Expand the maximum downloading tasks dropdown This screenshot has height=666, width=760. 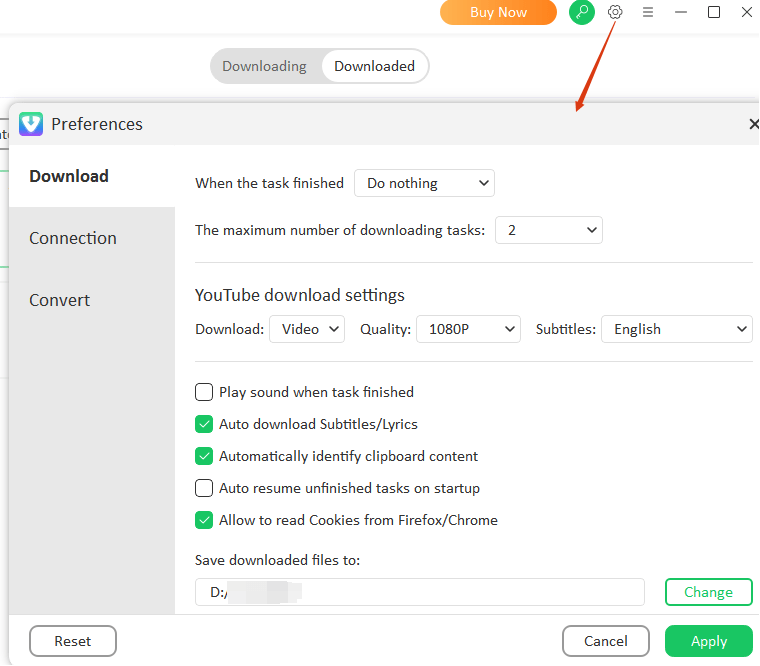[x=548, y=230]
